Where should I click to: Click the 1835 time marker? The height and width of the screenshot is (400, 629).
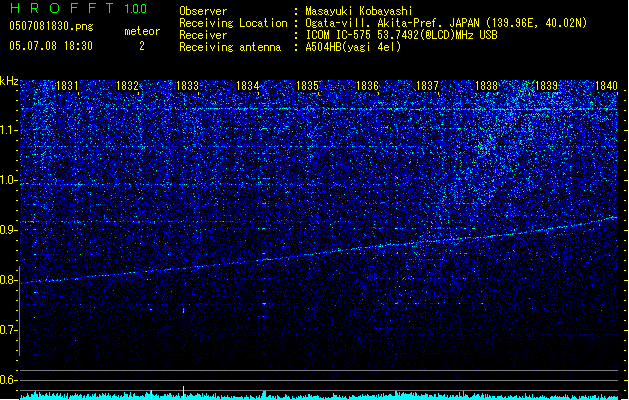click(x=307, y=86)
